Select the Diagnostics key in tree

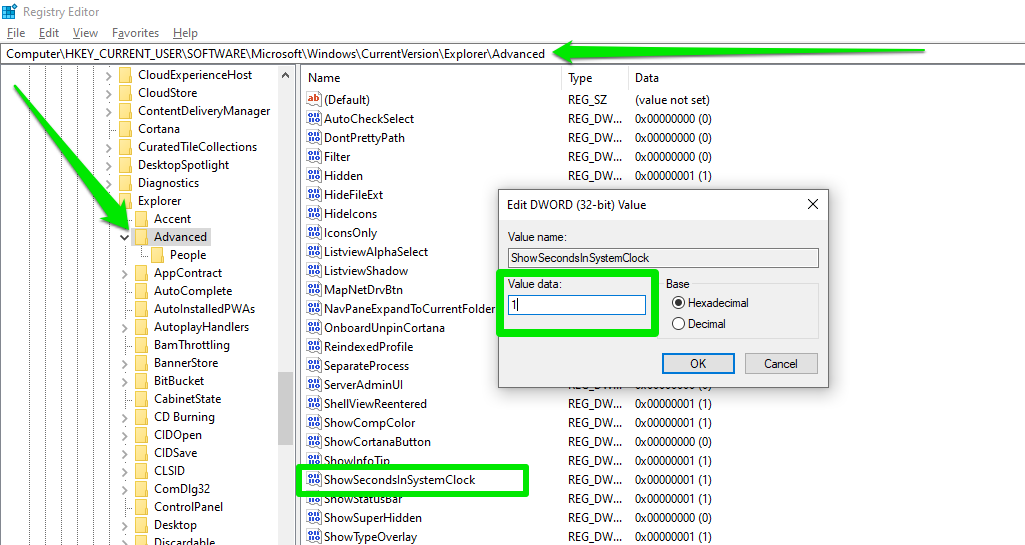[x=168, y=183]
